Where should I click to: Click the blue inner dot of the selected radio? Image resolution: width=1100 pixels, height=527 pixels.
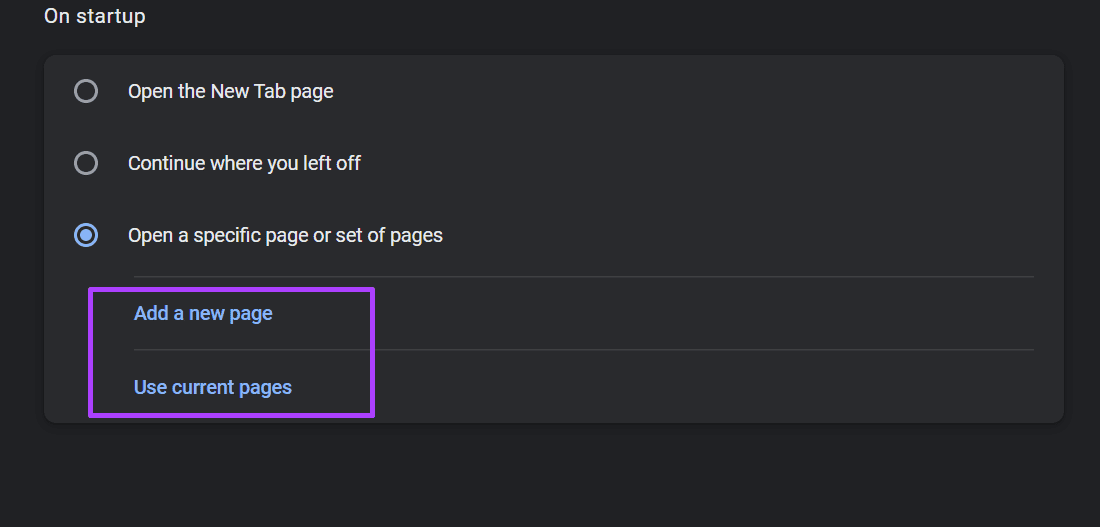pyautogui.click(x=86, y=235)
